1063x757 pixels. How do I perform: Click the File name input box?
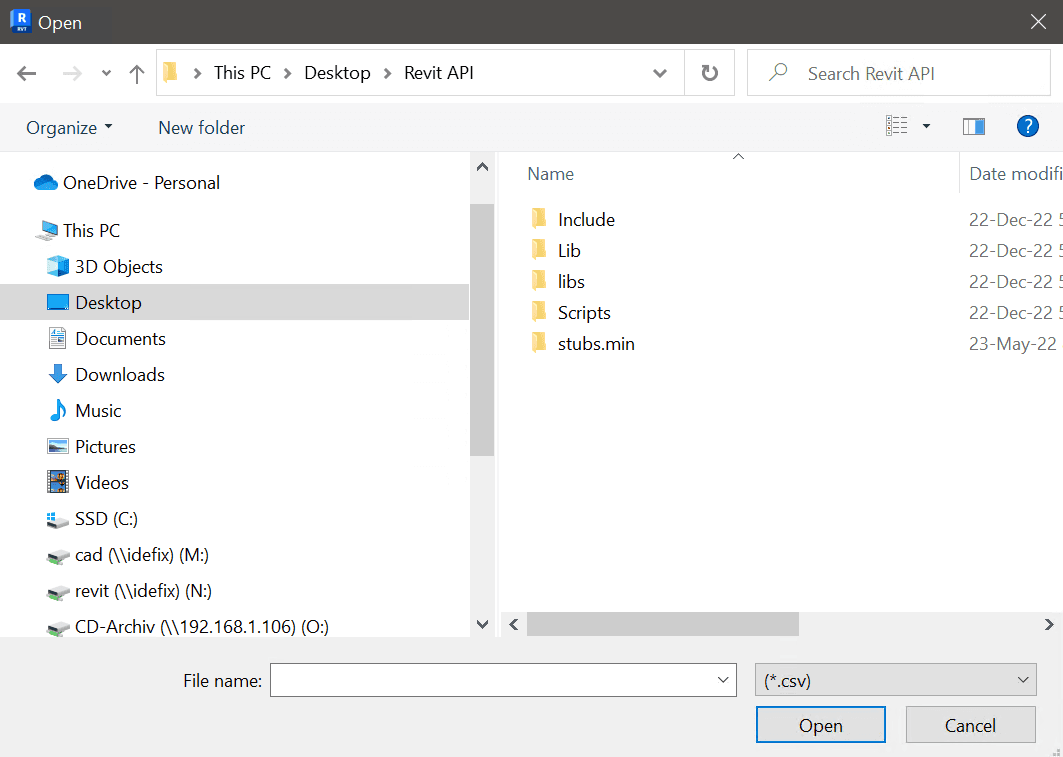503,680
